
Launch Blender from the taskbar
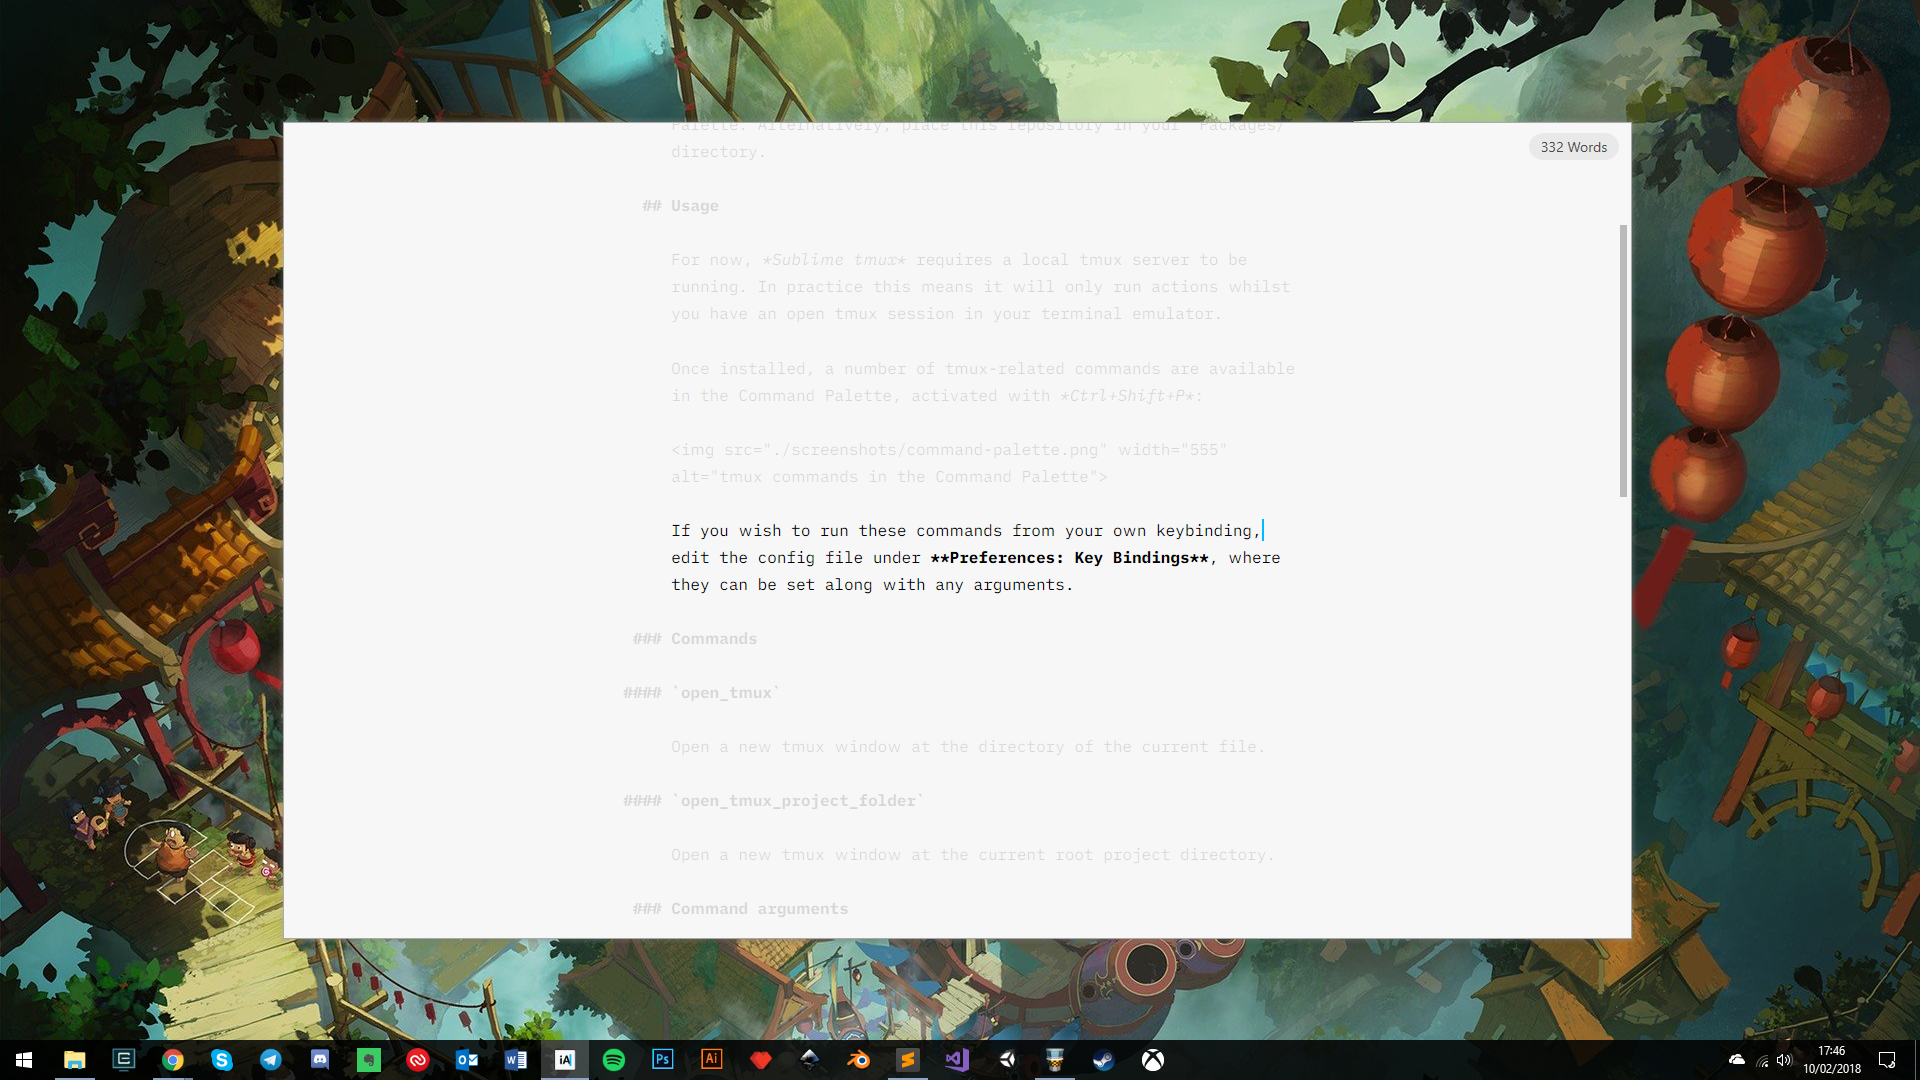tap(859, 1060)
